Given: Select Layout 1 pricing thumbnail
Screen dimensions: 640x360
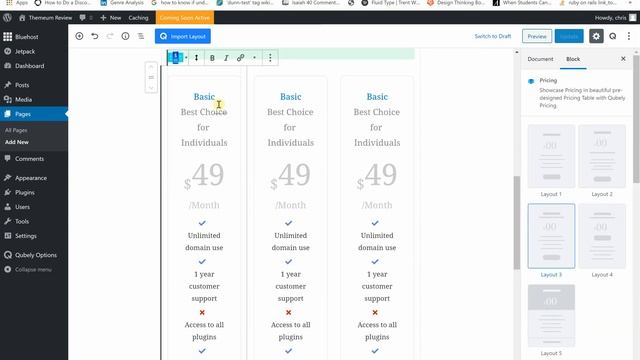Looking at the screenshot, I should (551, 156).
